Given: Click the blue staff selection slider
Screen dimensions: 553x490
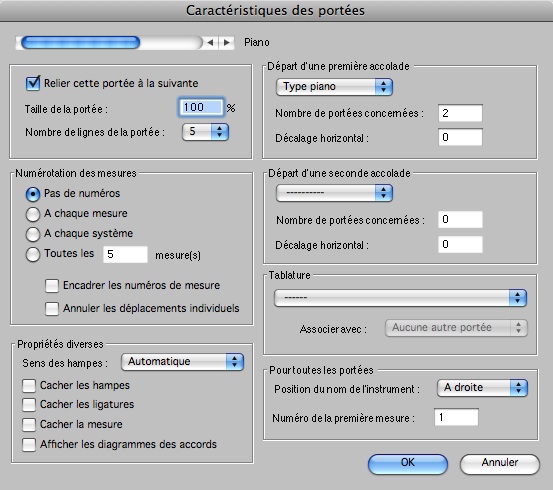Looking at the screenshot, I should 81,43.
